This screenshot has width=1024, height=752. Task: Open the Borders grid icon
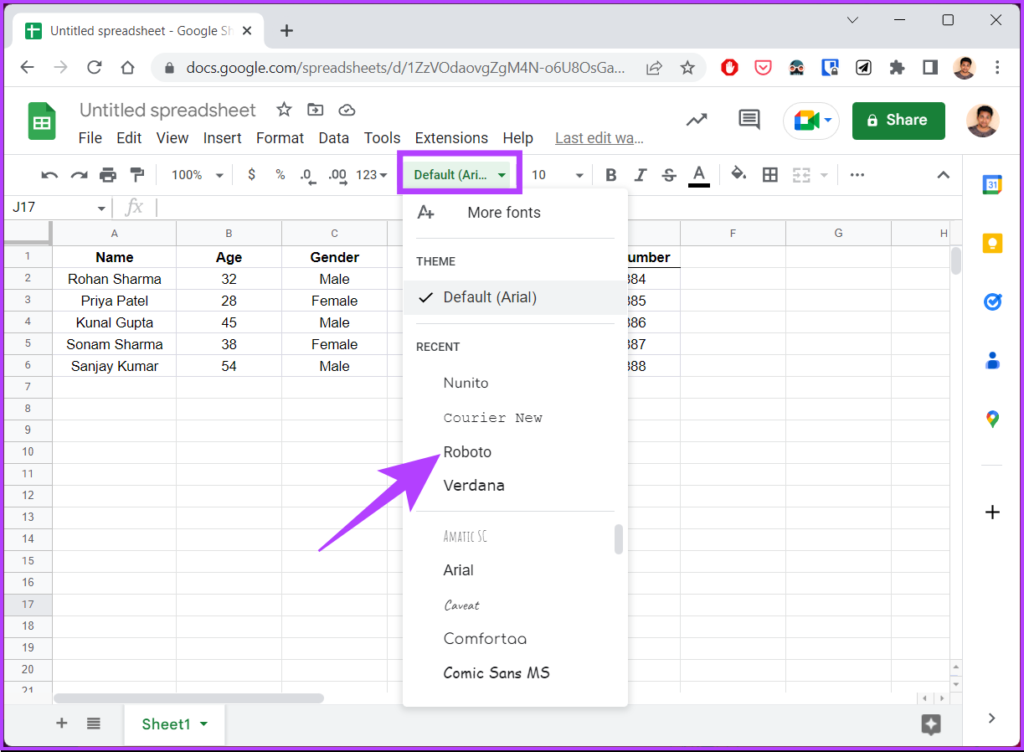tap(770, 175)
